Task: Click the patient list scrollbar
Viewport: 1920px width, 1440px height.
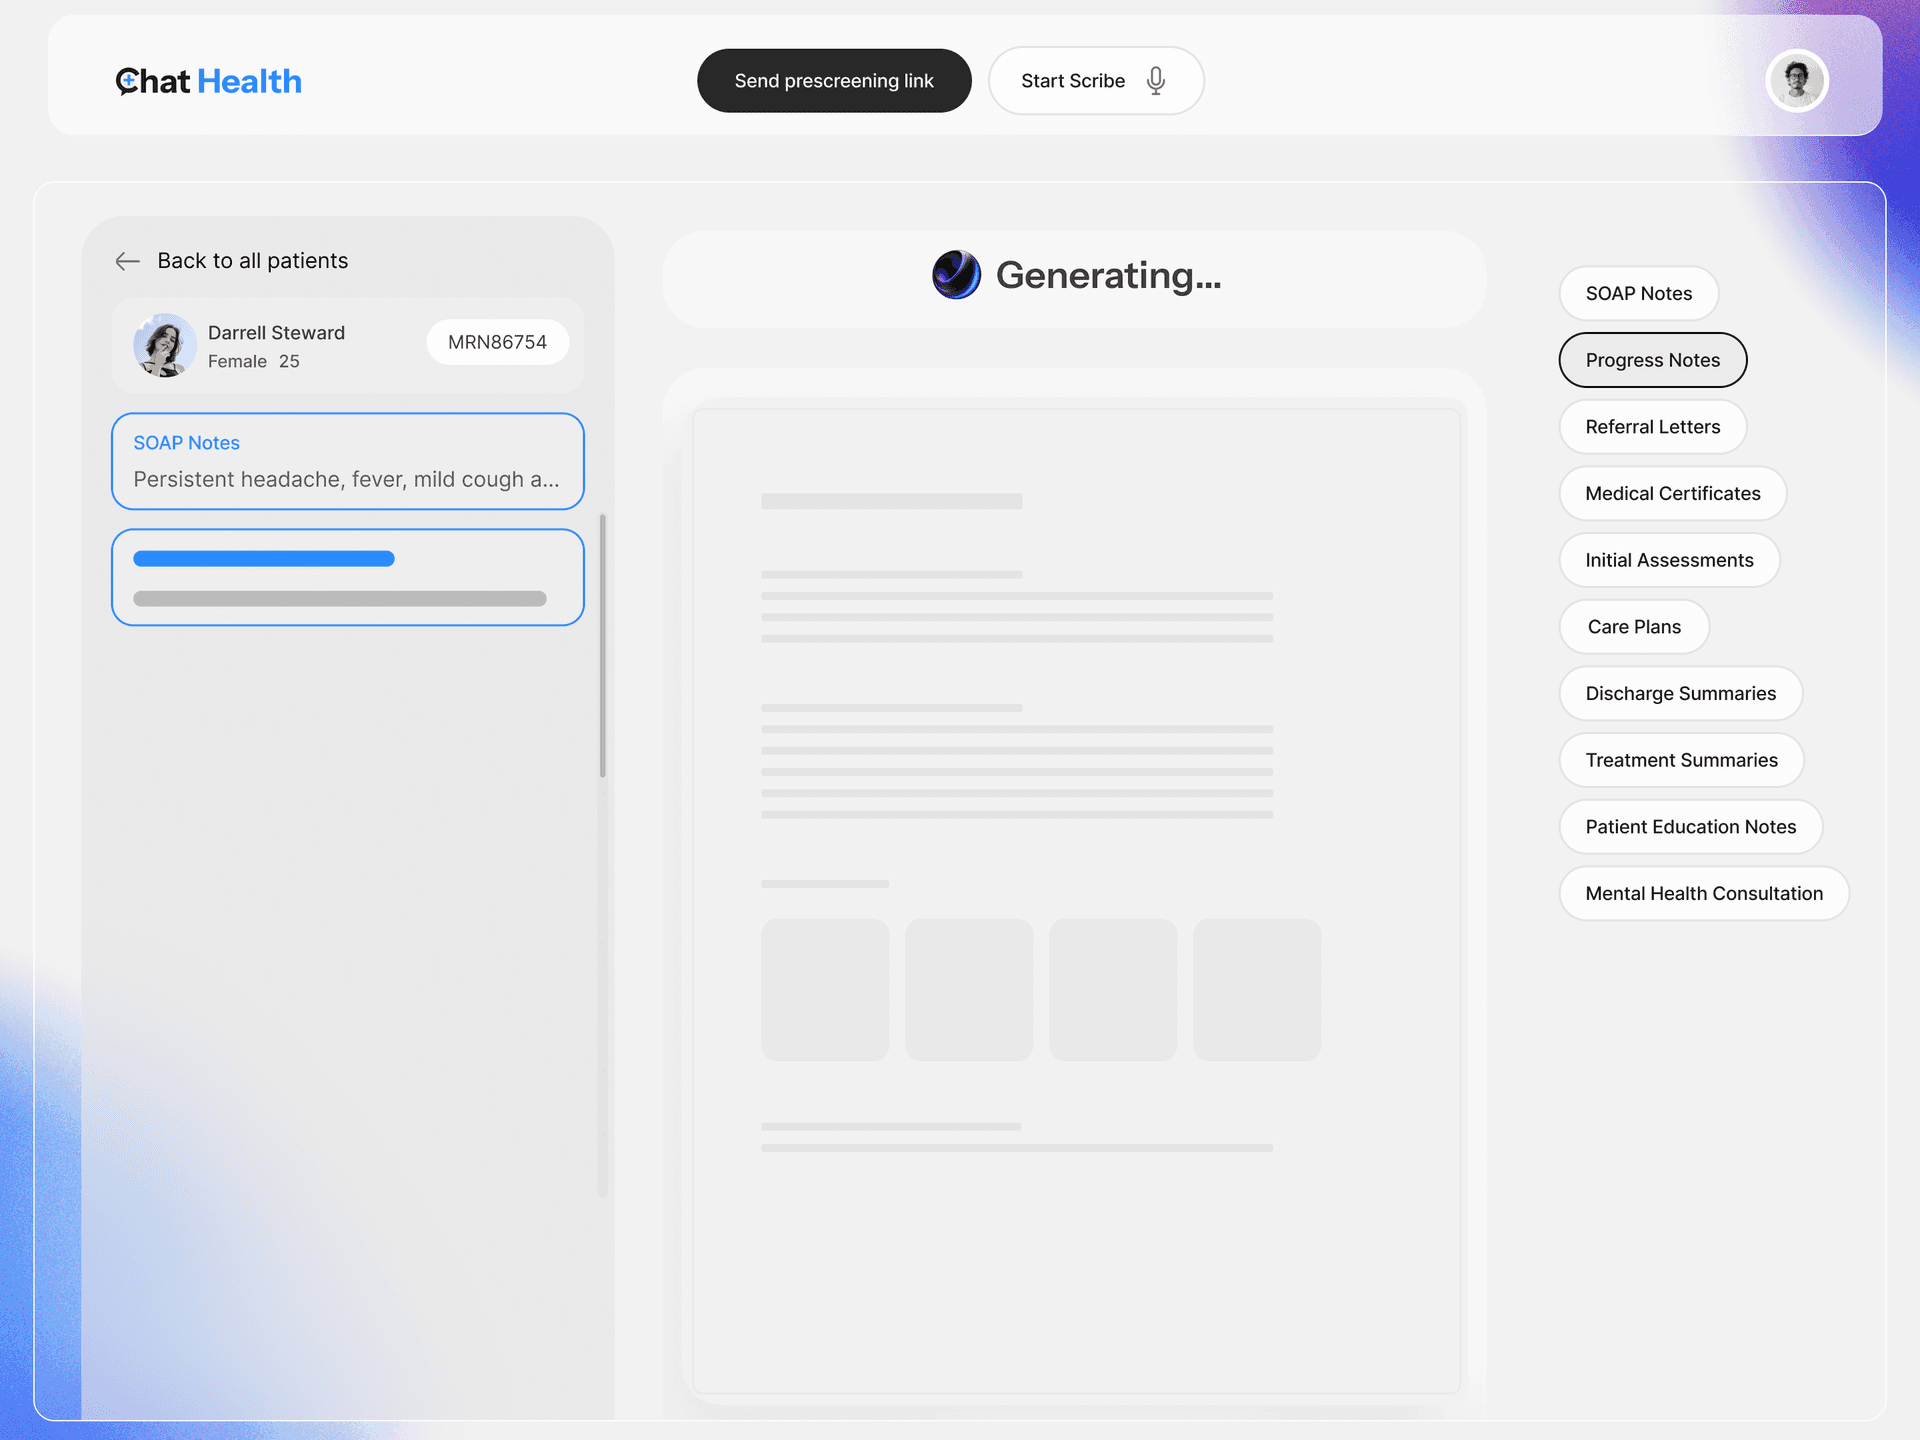Action: click(602, 646)
